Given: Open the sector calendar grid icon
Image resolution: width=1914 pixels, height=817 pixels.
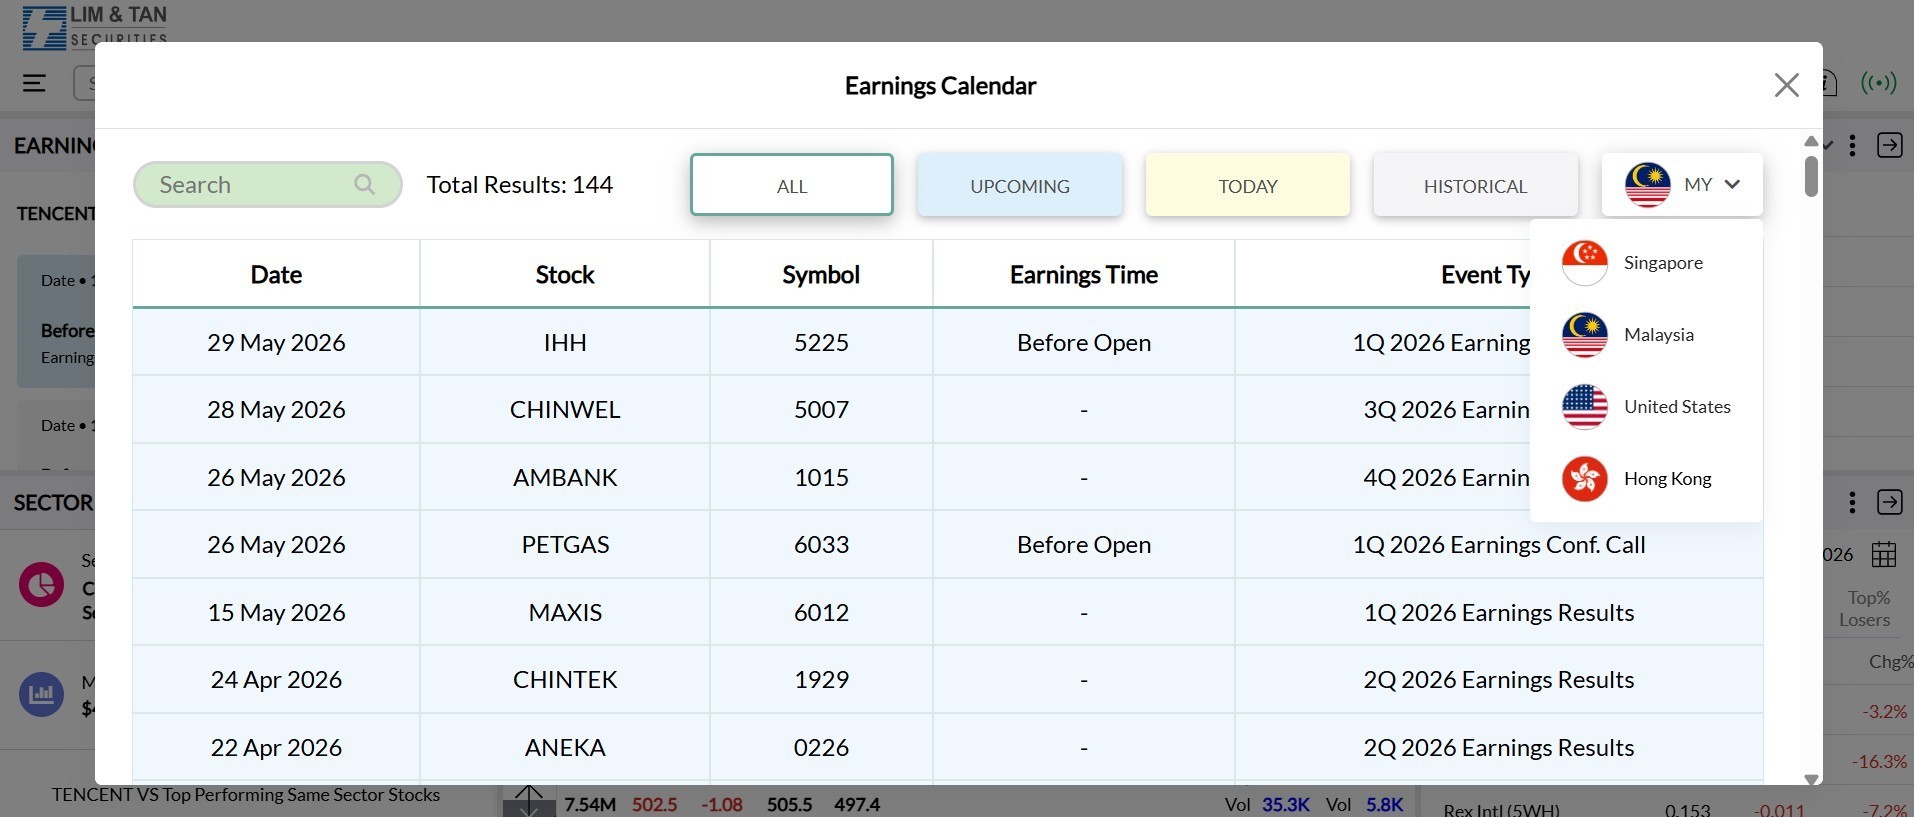Looking at the screenshot, I should coord(1884,554).
